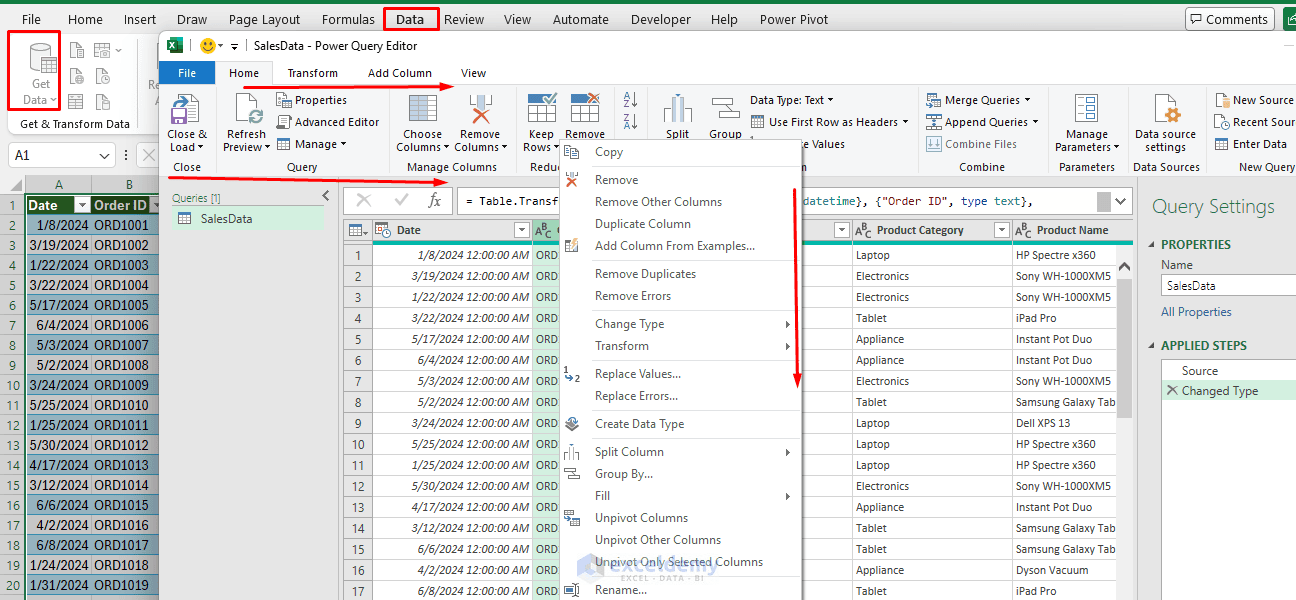This screenshot has height=600, width=1296.
Task: Click the Comments button in Excel
Action: 1228,19
